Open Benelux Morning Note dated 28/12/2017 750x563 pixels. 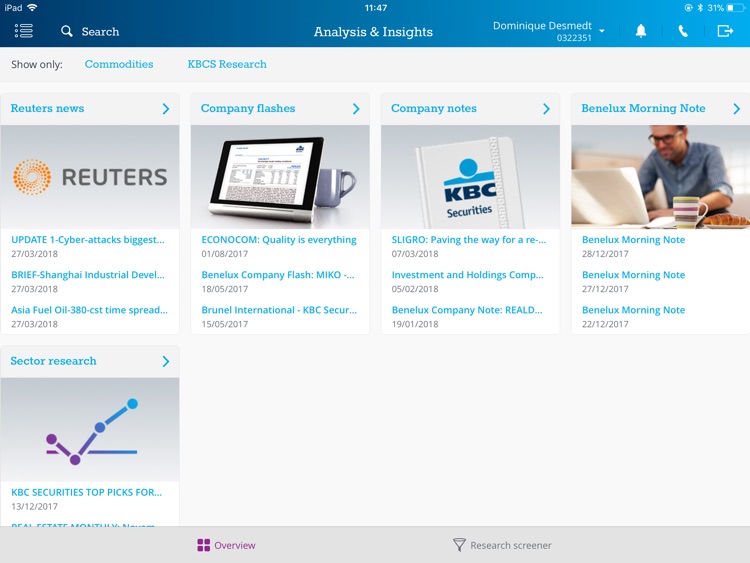click(633, 240)
